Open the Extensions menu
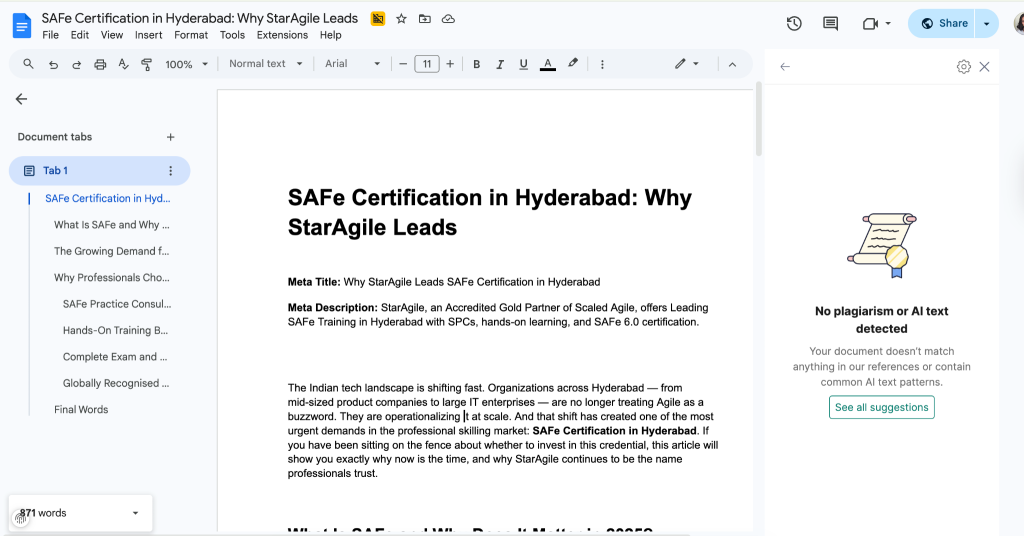Screen dimensions: 1024x536 point(282,35)
